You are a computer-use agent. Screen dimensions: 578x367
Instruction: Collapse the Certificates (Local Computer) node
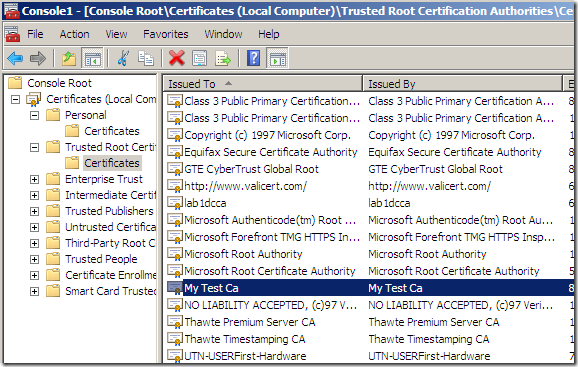pos(15,99)
